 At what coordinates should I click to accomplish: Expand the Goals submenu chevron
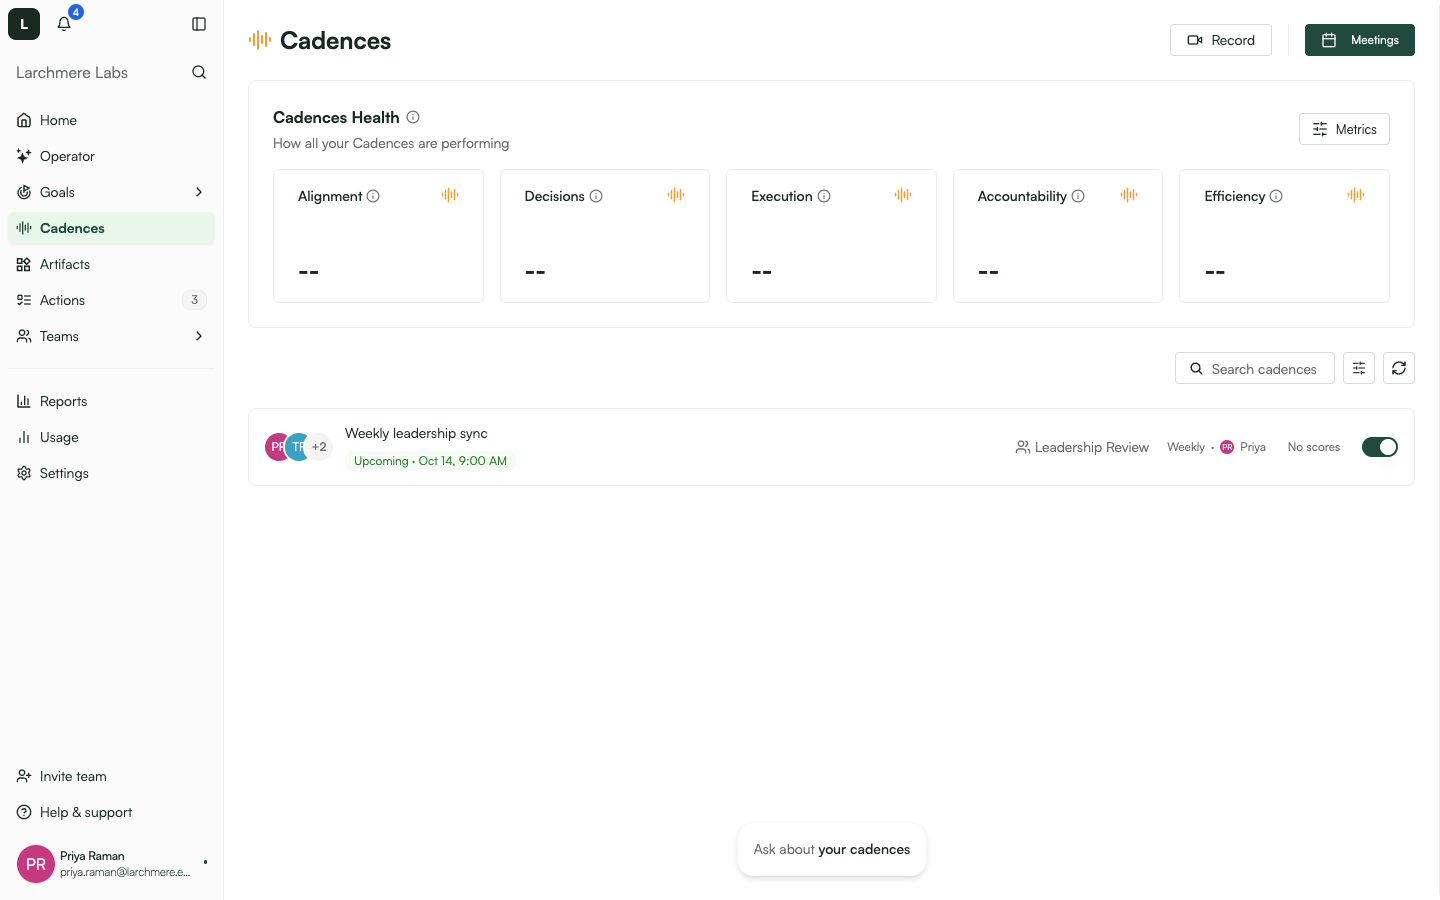199,192
